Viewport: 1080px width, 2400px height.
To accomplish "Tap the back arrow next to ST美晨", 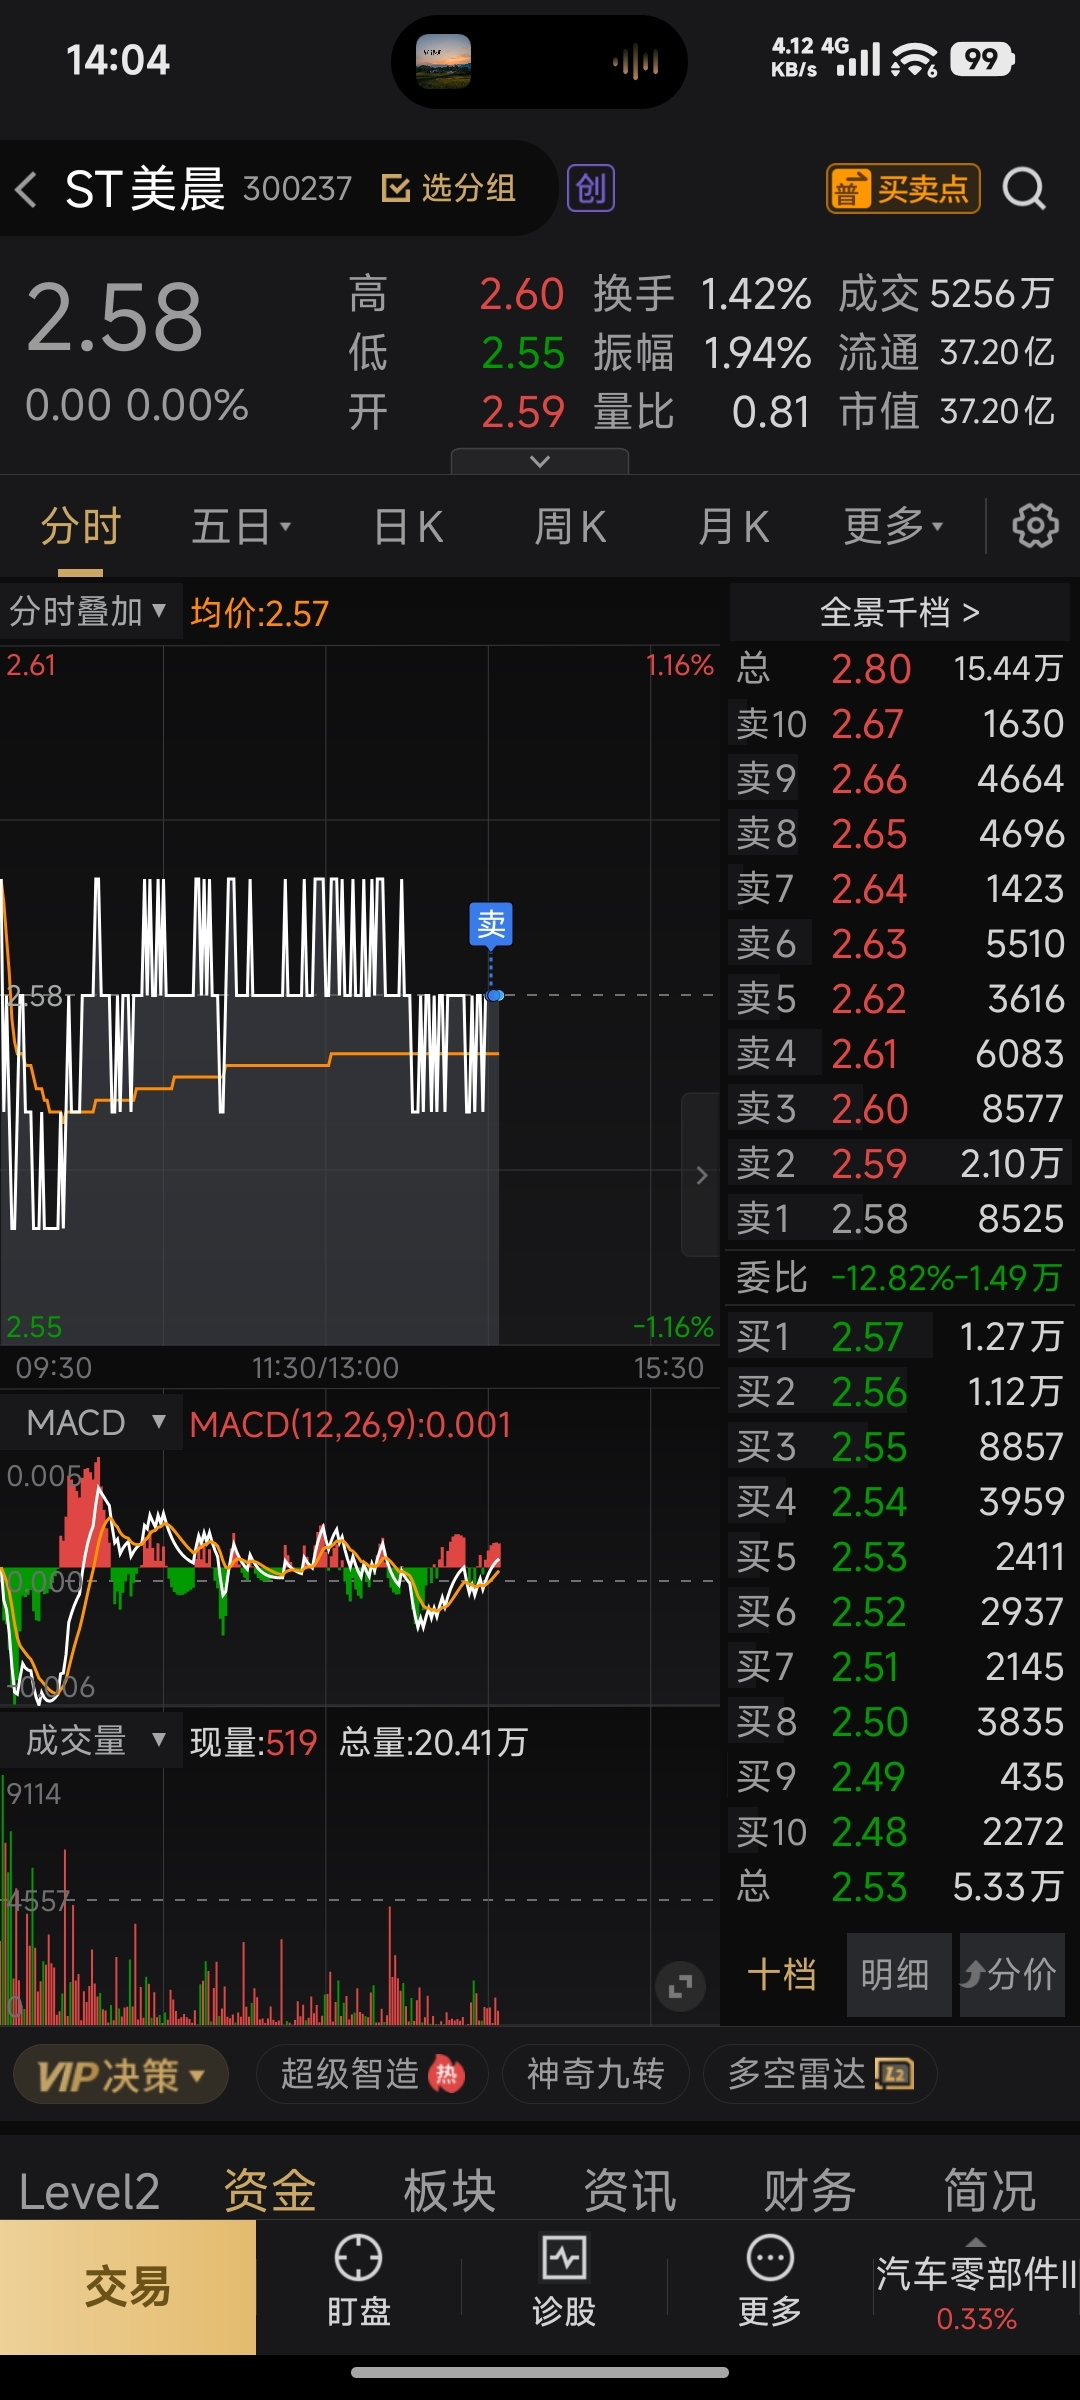I will (27, 189).
